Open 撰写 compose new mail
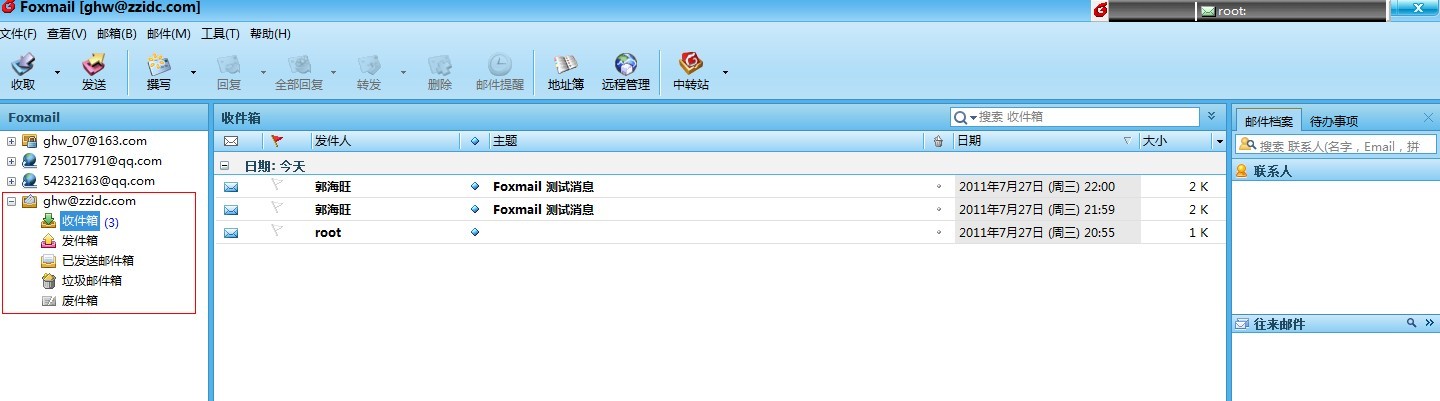The width and height of the screenshot is (1440, 401). click(159, 72)
